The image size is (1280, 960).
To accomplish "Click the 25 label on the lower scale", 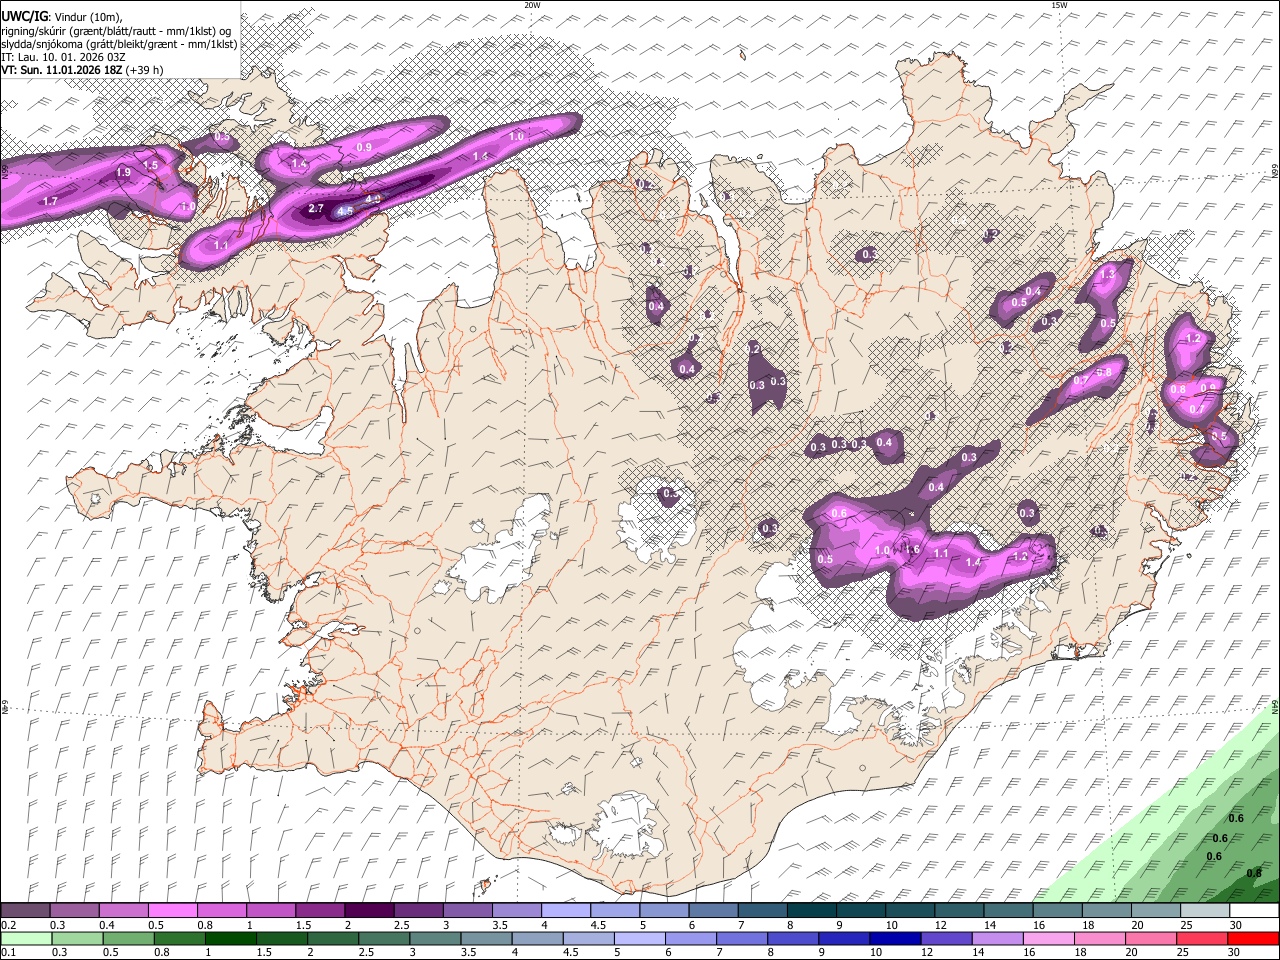I will (1183, 952).
